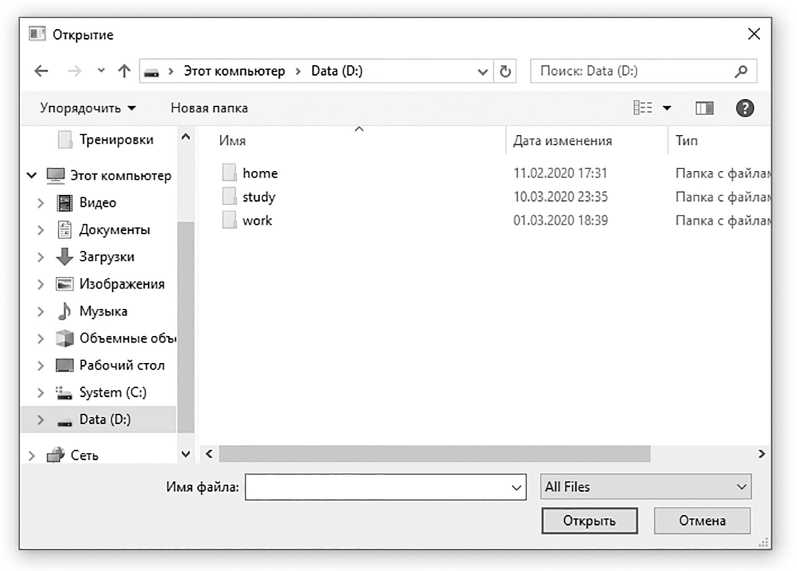Click the System (C:) drive icon

[64, 393]
